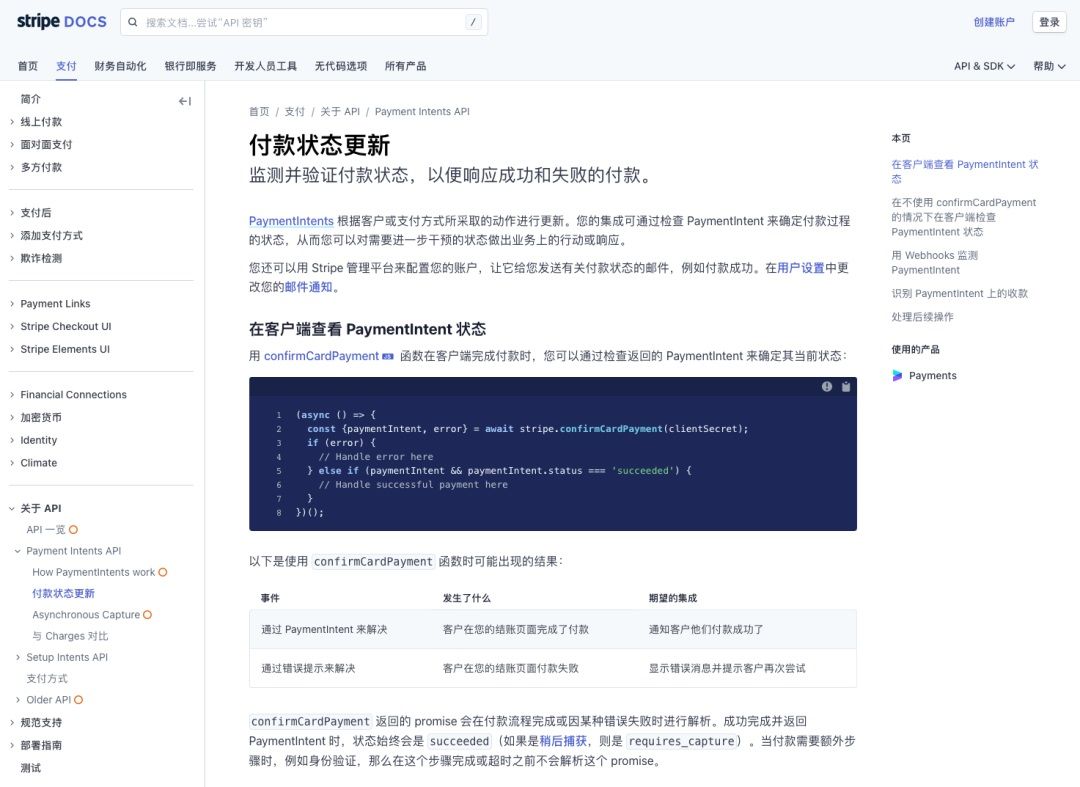This screenshot has height=787, width=1080.
Task: Click the Stripe Docs logo
Action: (x=61, y=21)
